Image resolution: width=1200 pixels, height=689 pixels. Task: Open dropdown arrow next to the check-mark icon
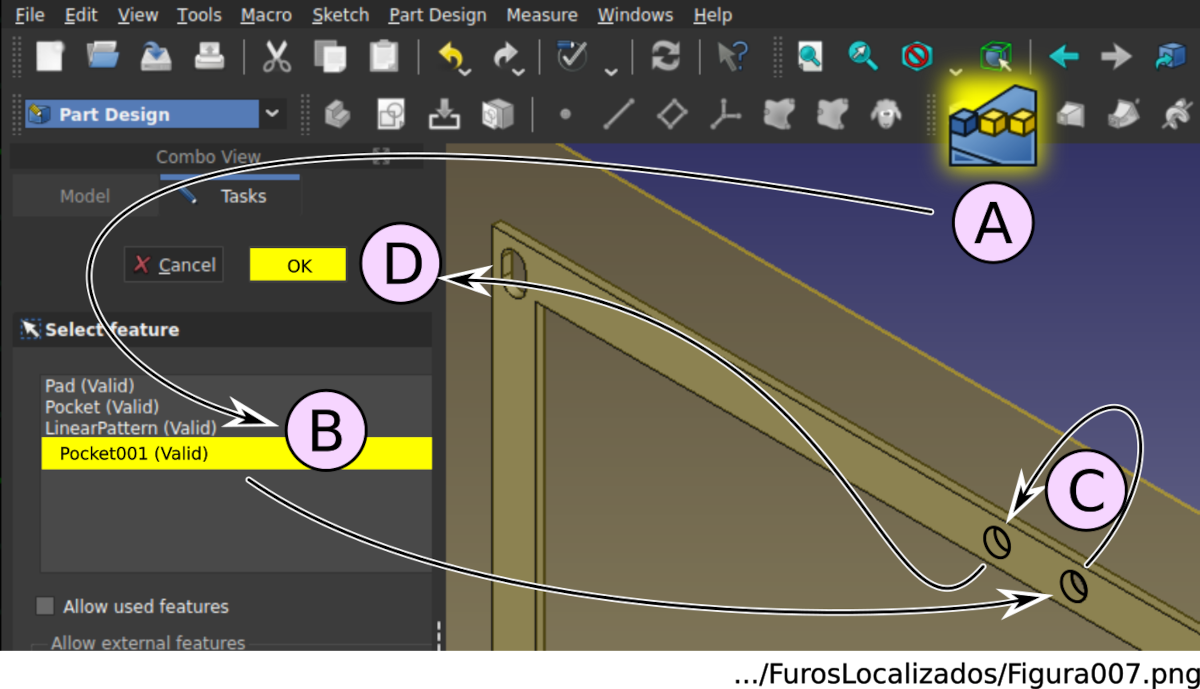[x=611, y=71]
